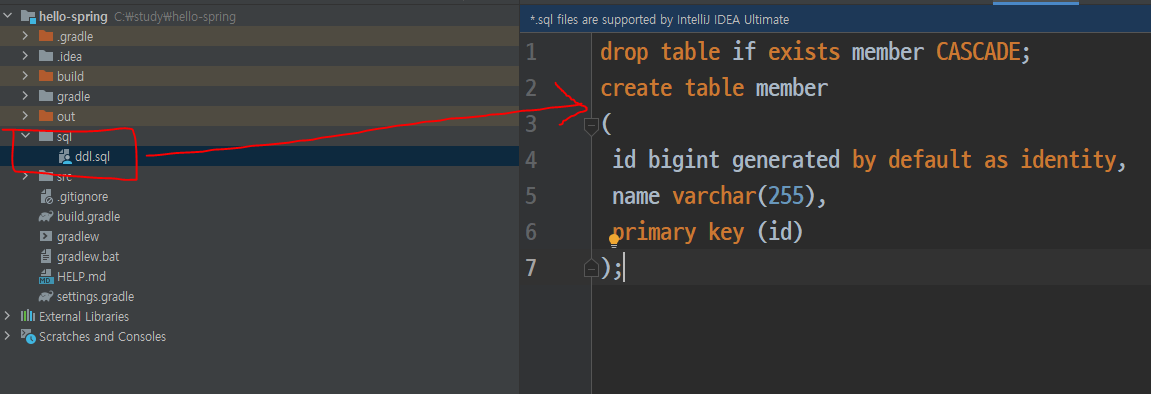Click project path C:\study\hello-spring text
This screenshot has width=1151, height=394.
point(175,16)
